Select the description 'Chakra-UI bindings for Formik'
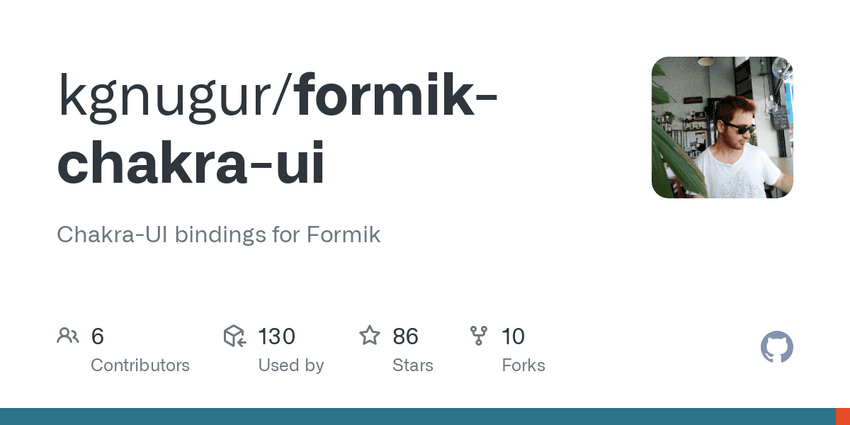This screenshot has width=850, height=425. [x=219, y=235]
